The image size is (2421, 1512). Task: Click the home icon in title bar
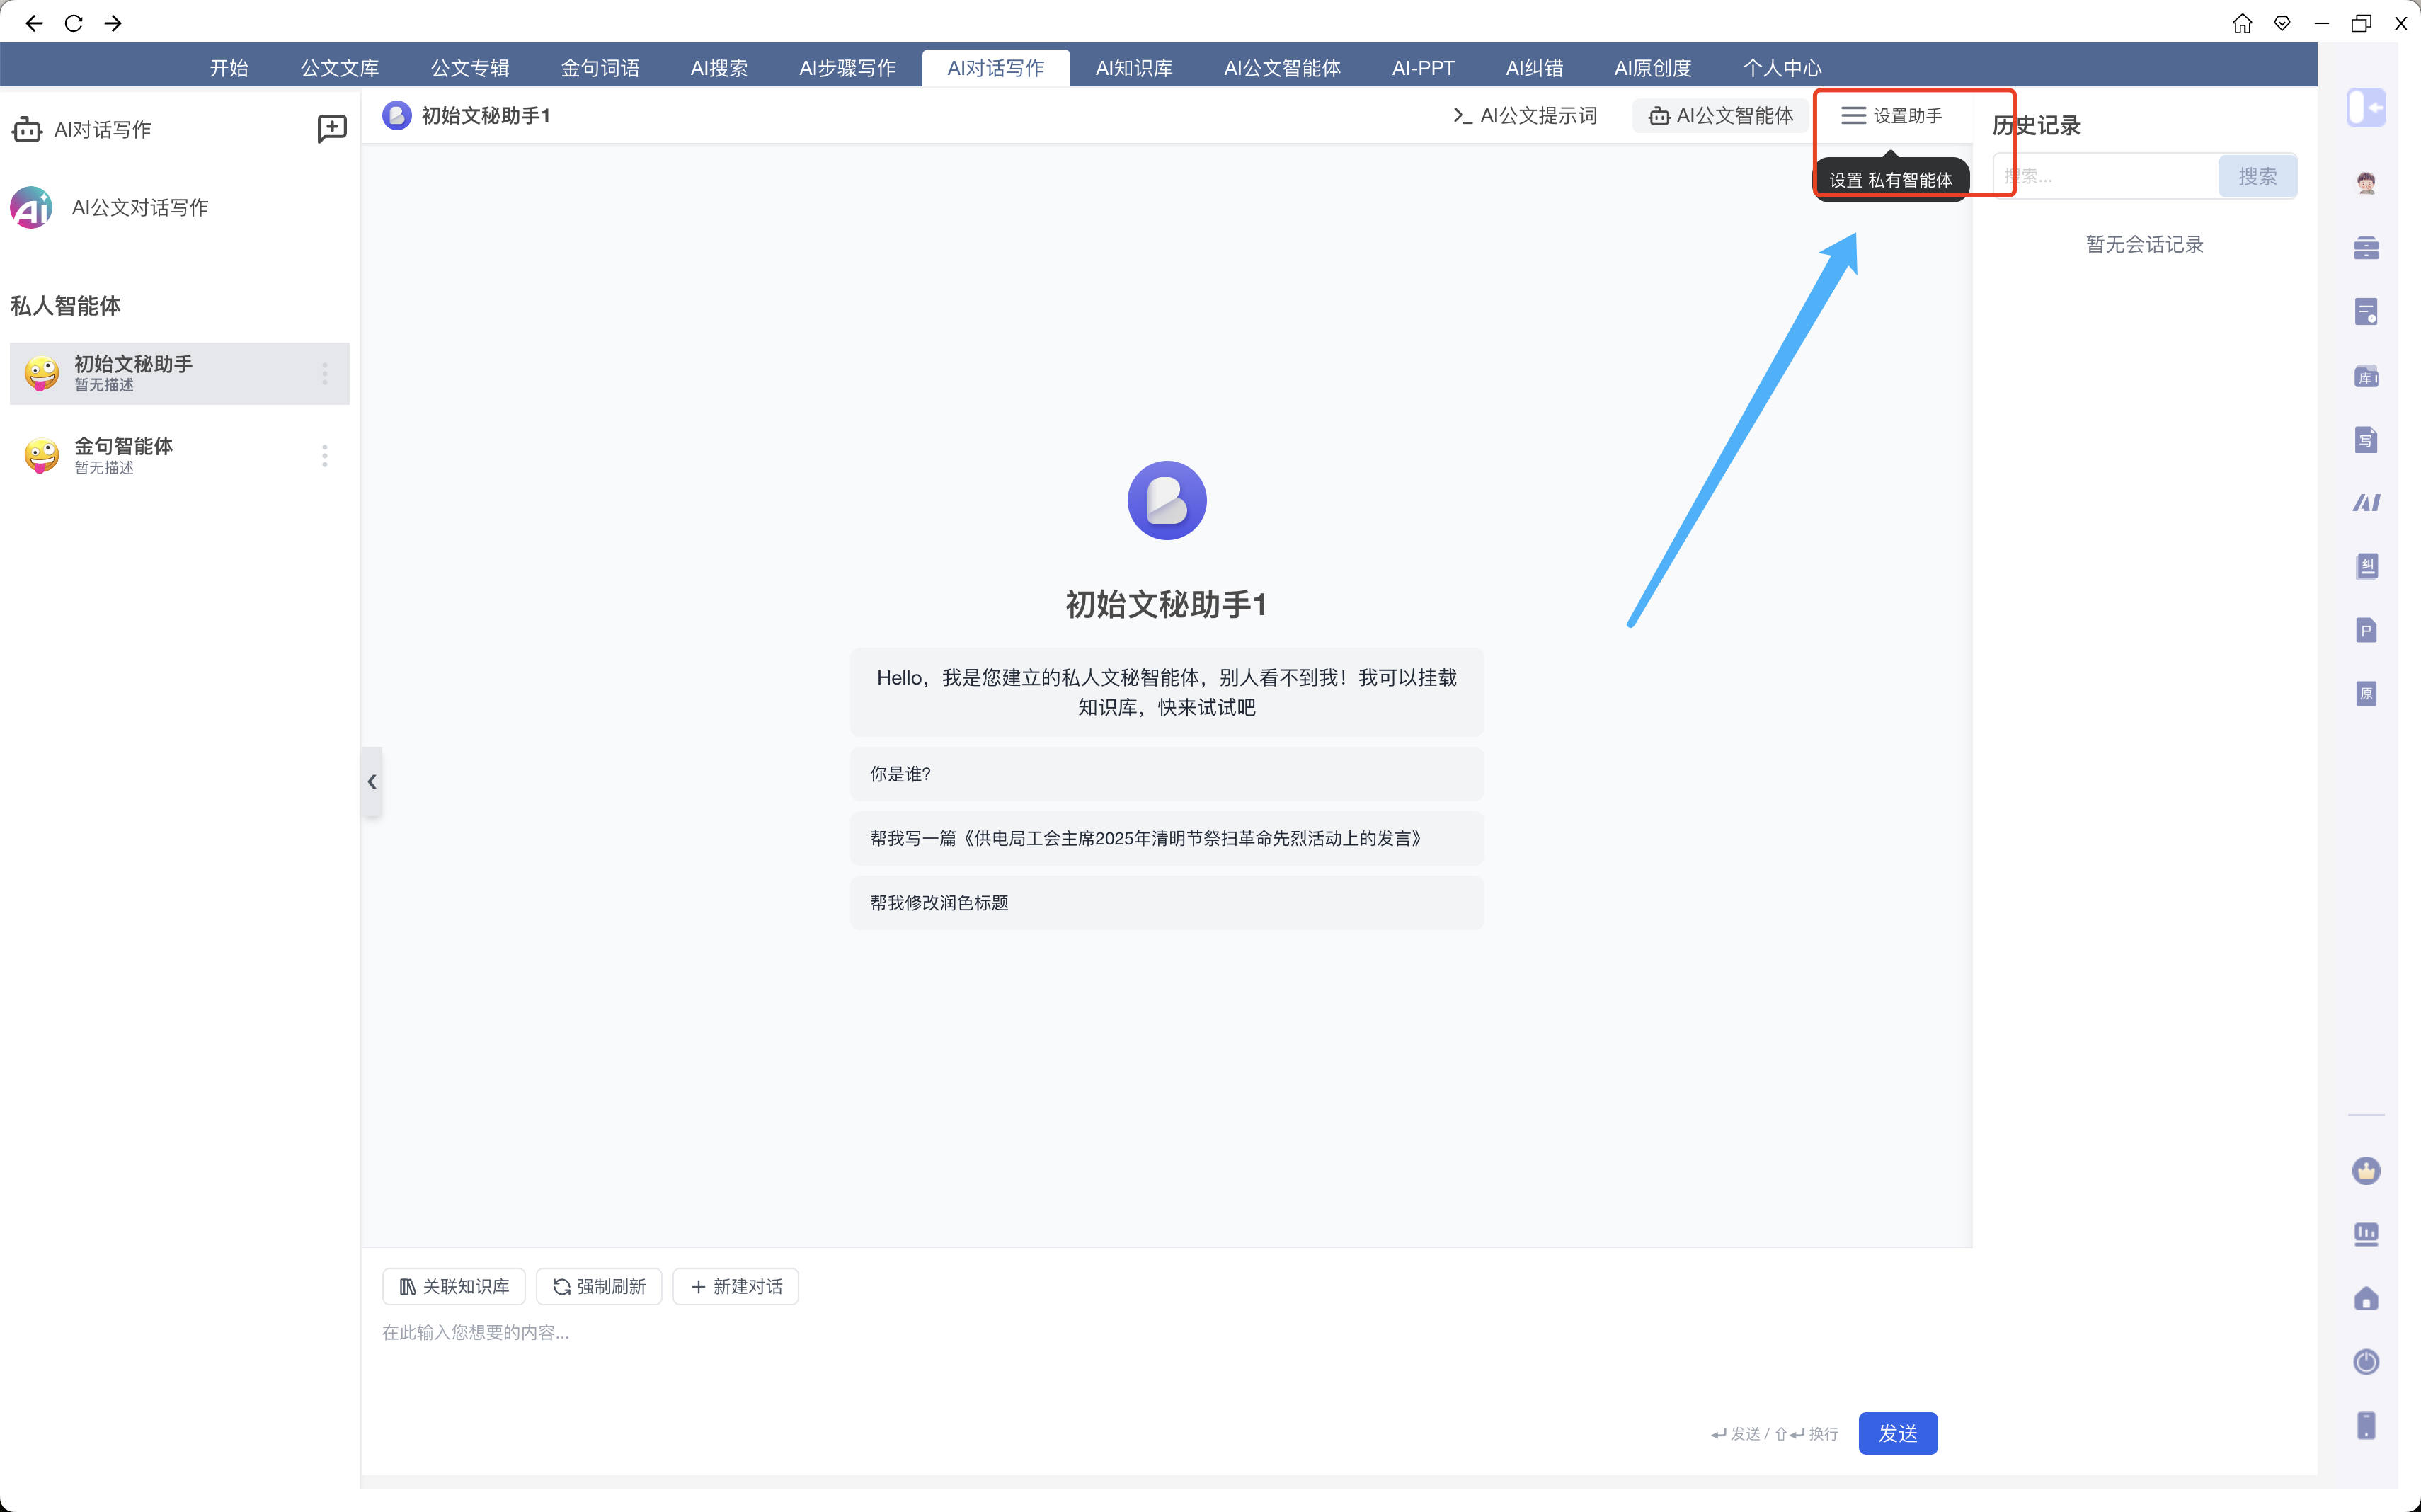(x=2242, y=22)
